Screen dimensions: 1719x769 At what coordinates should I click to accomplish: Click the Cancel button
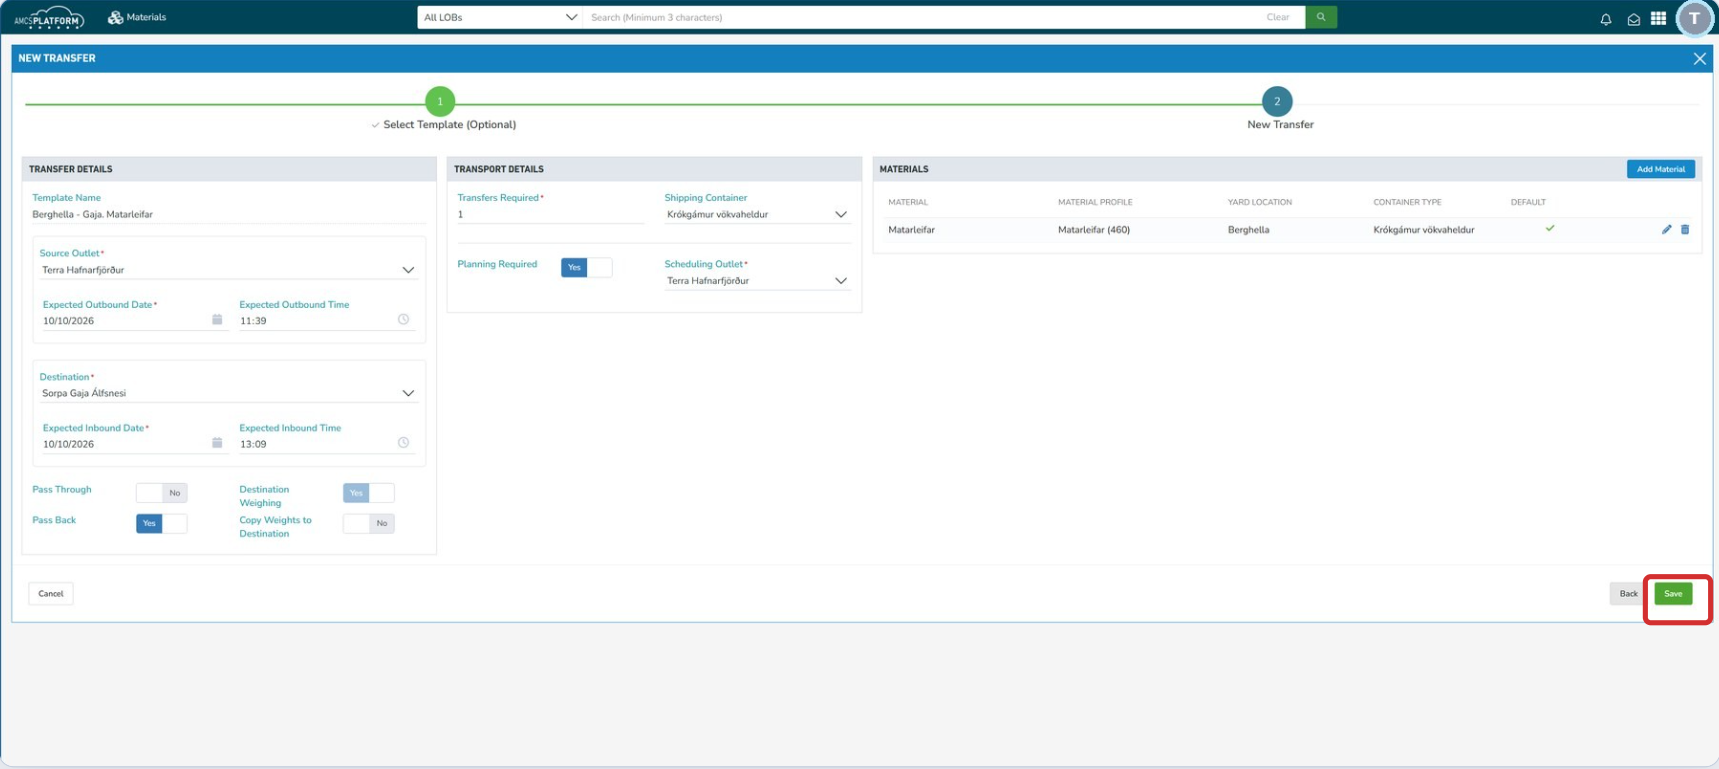51,593
